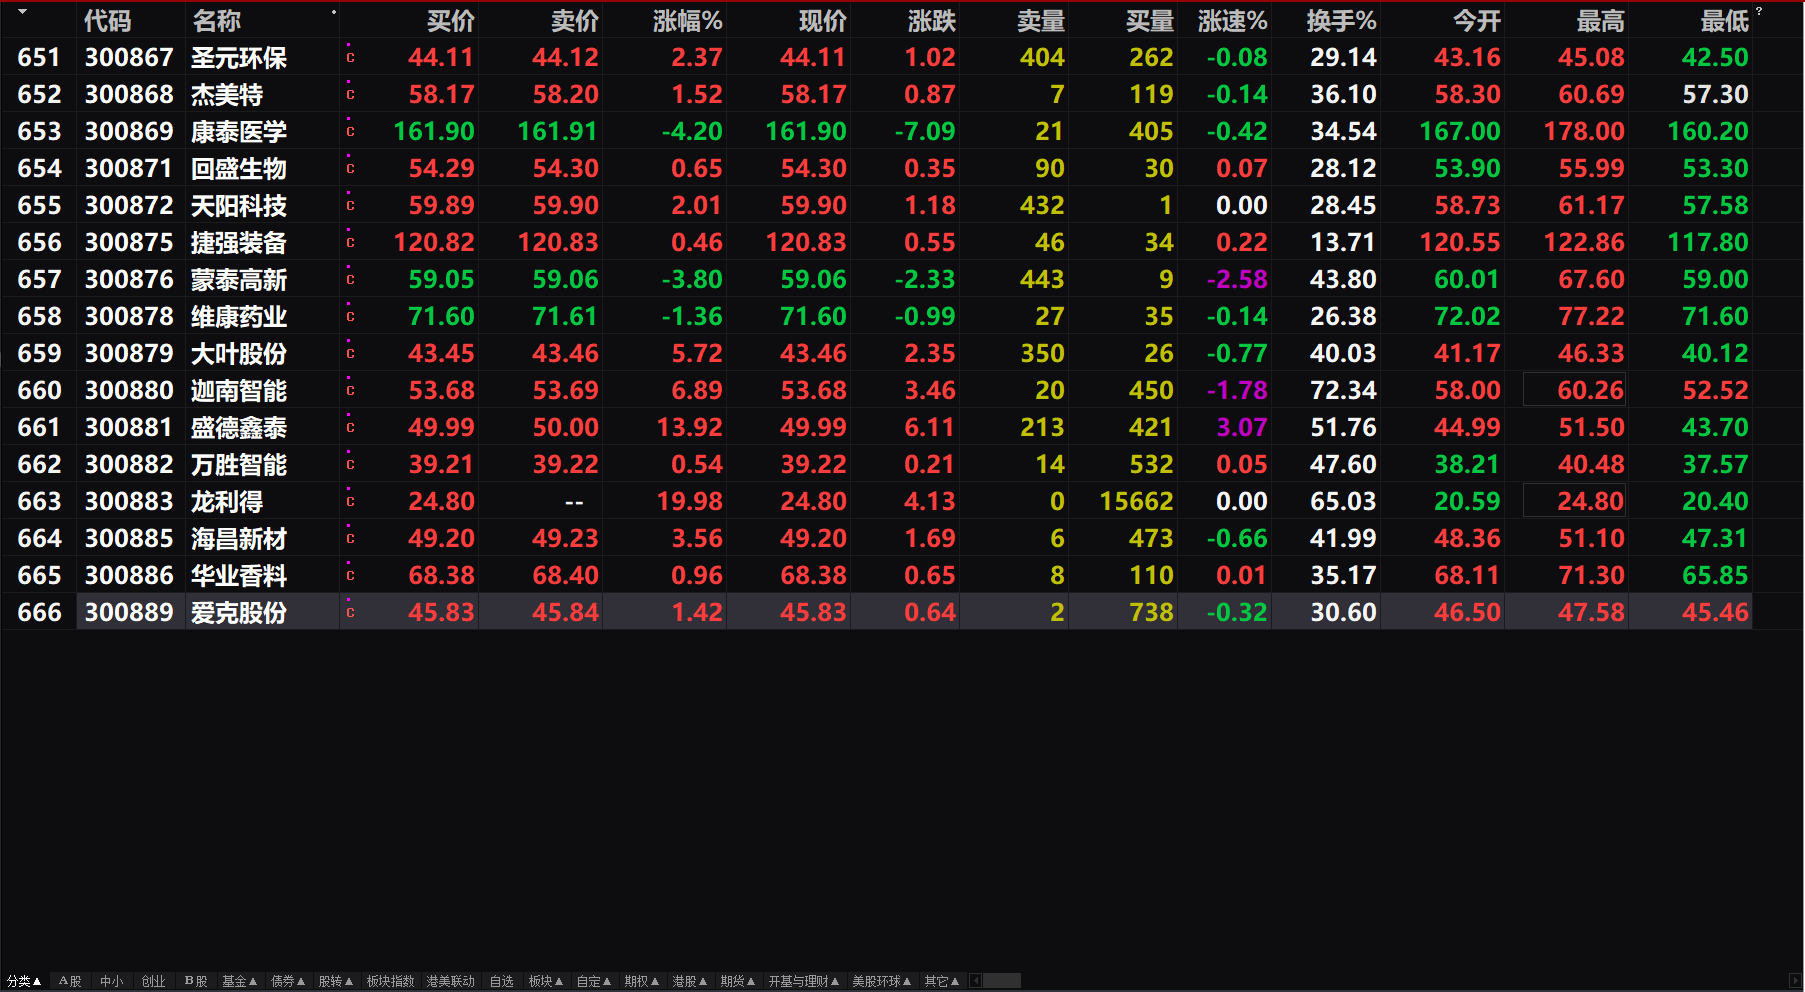
Task: Click 康泰医学 stock name
Action: 239,132
